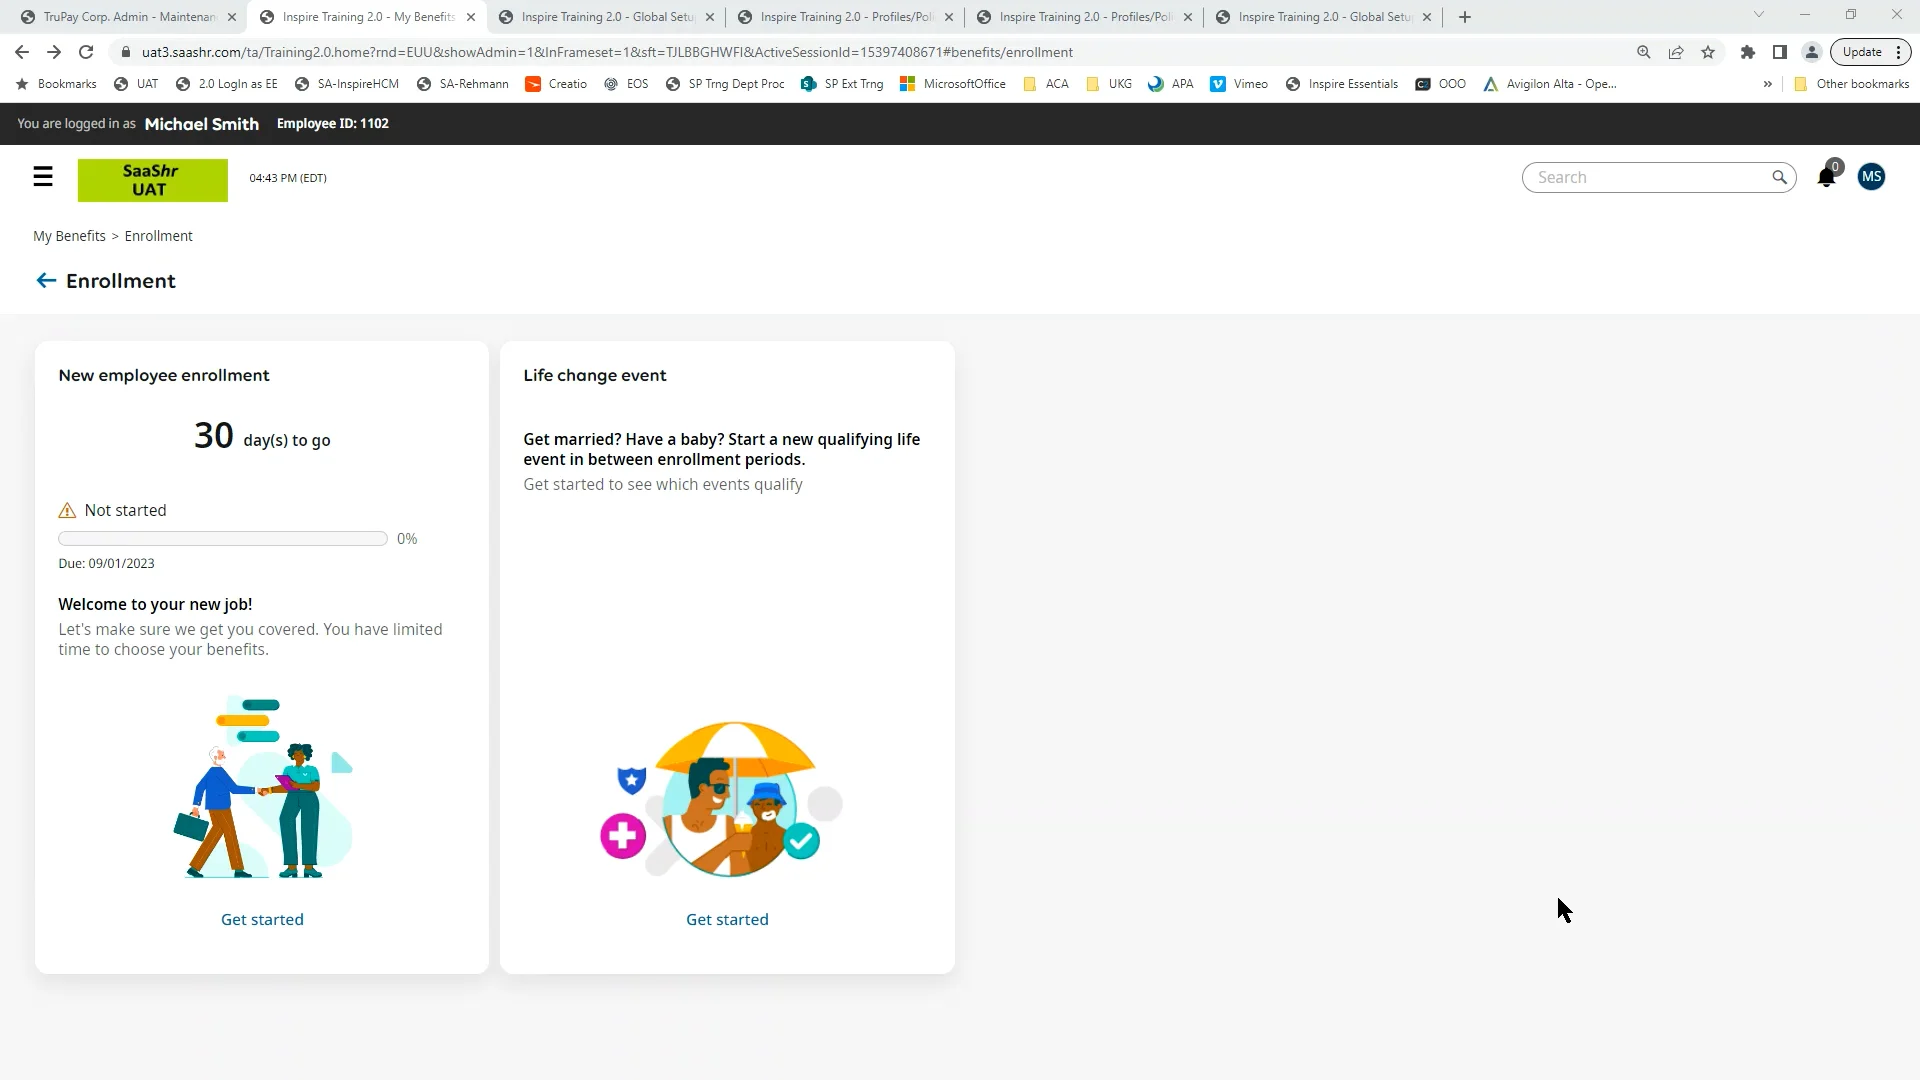Click the new employee handshake illustration
The width and height of the screenshot is (1920, 1080).
pyautogui.click(x=262, y=786)
